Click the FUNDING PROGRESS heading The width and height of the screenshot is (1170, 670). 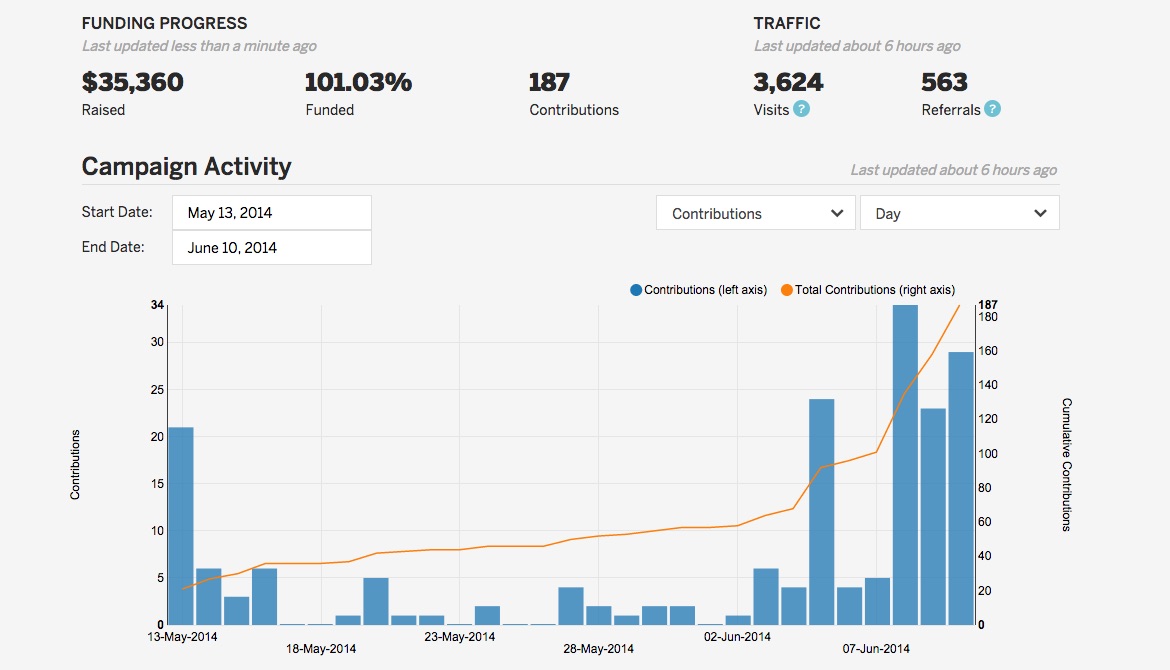[x=164, y=23]
